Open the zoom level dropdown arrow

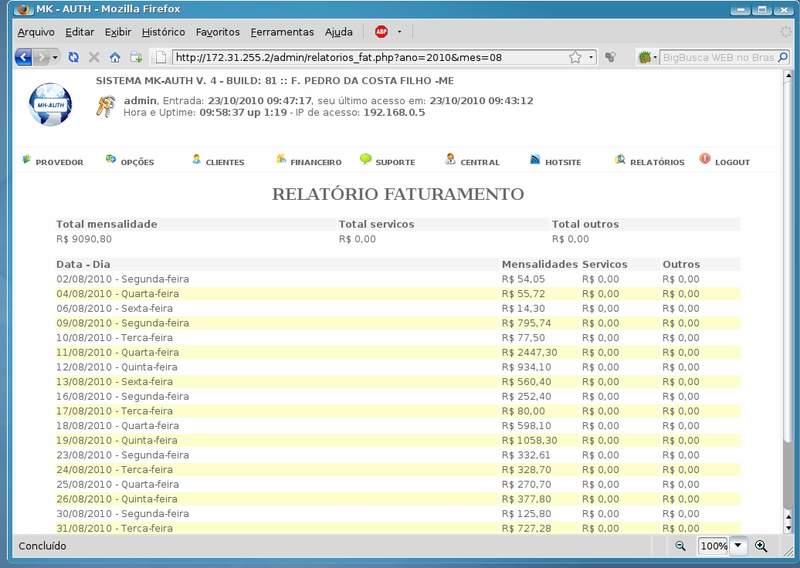point(738,546)
